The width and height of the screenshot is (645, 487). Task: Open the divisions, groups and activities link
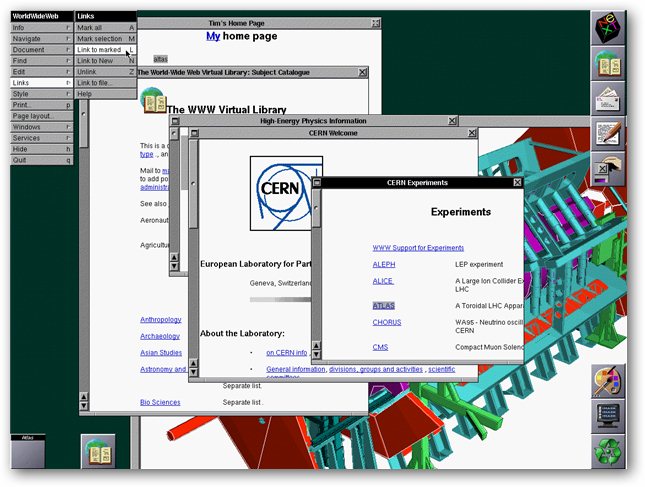click(376, 369)
